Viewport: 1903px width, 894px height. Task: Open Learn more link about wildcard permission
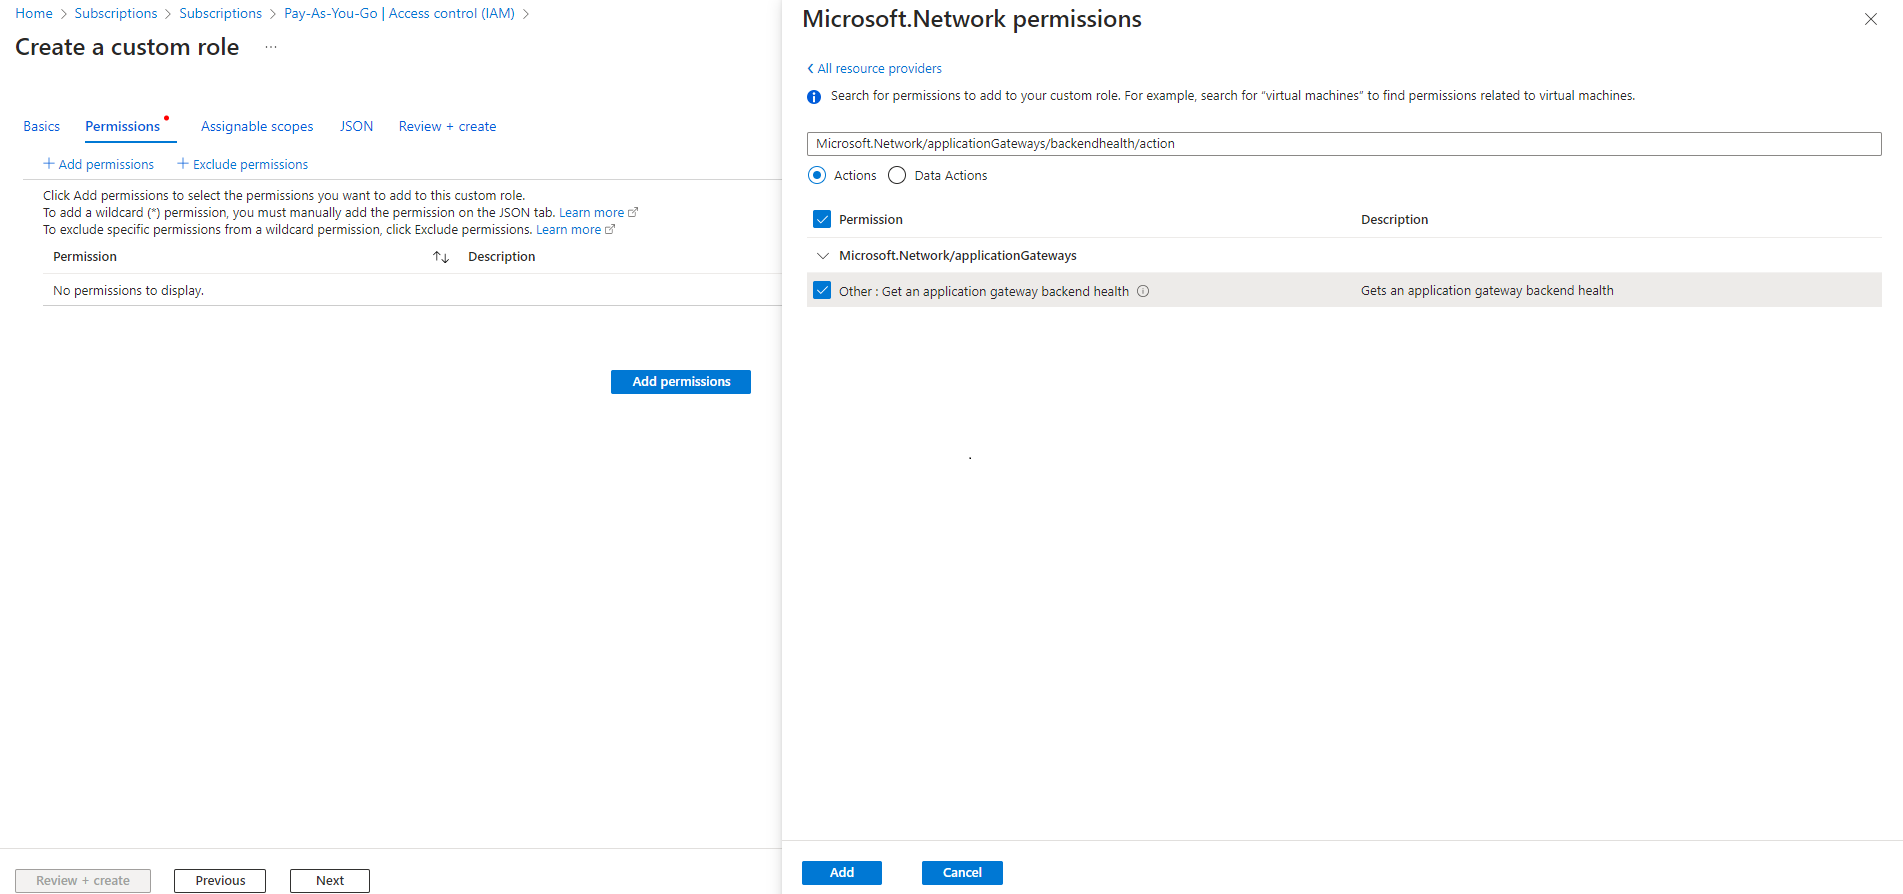point(598,212)
